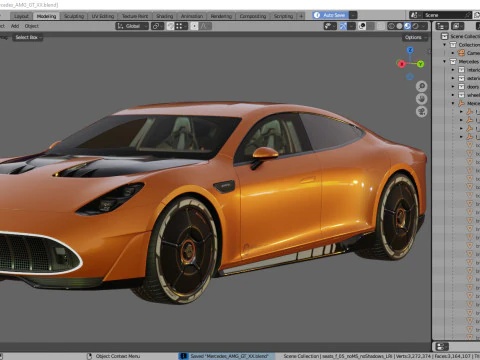480x360 pixels.
Task: Open the pivot point selector
Action: point(157,26)
